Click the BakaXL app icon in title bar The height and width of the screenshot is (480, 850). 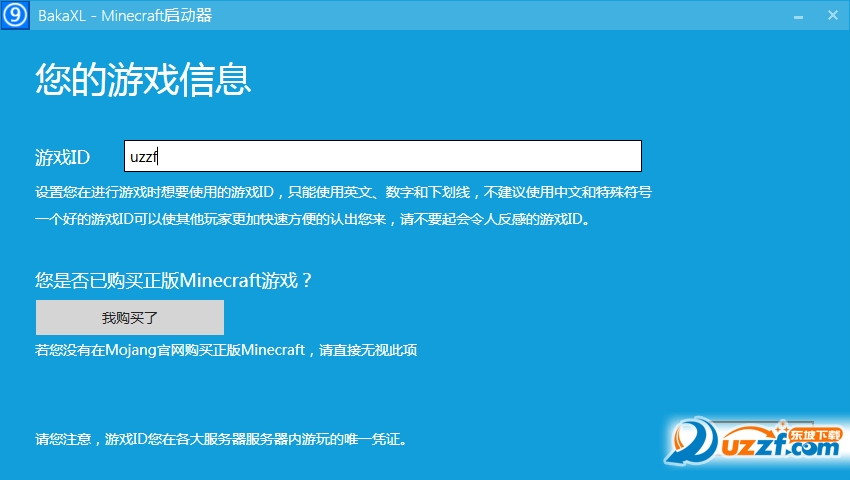[x=15, y=15]
